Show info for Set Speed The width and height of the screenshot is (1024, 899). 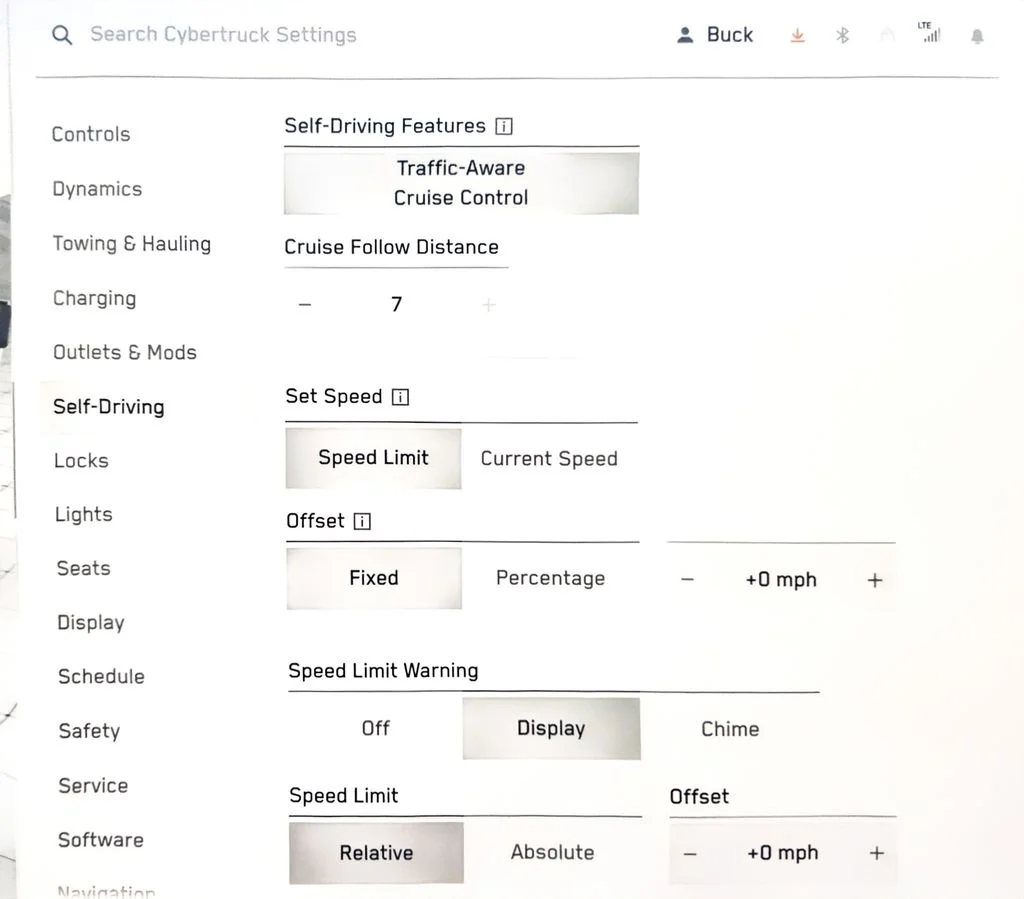tap(400, 397)
